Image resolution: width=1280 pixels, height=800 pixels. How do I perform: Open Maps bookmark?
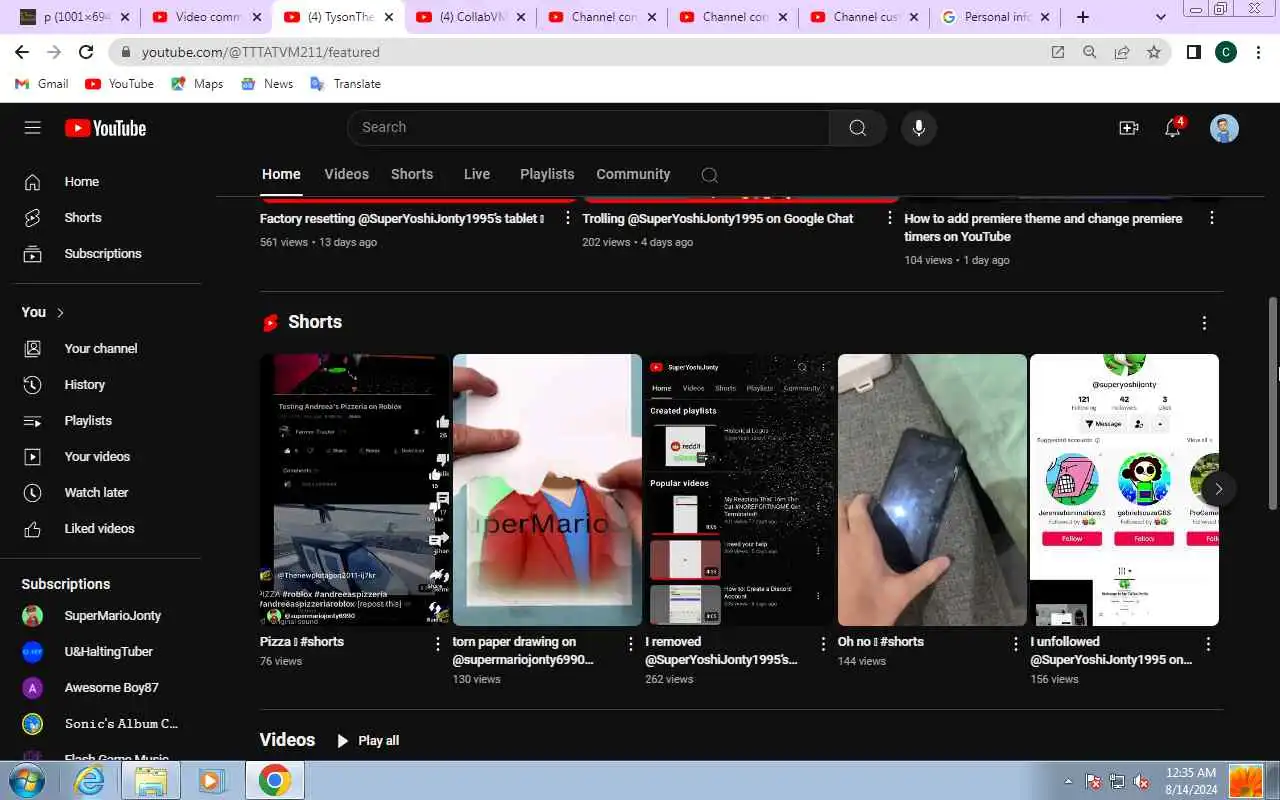197,84
